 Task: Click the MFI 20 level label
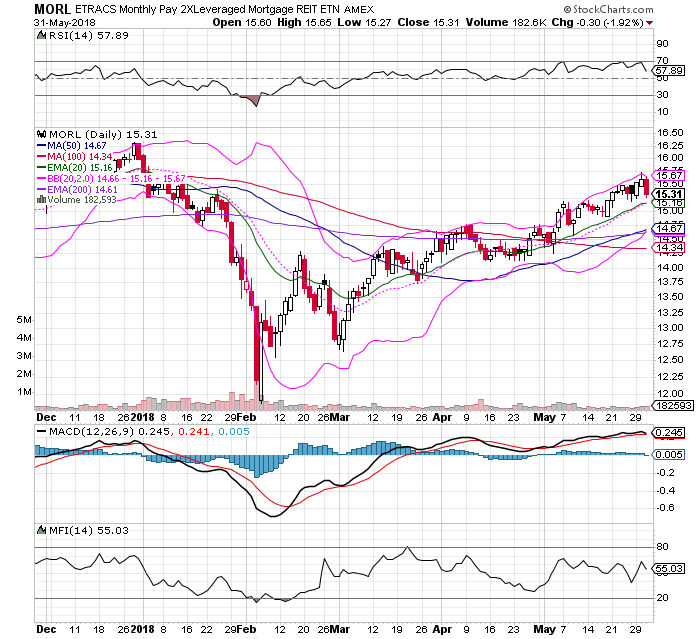[662, 597]
